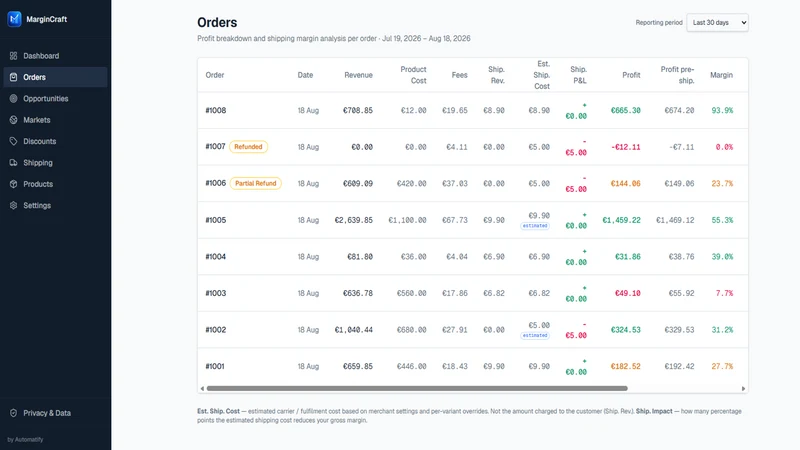Click profit pre-ship value €192.42

click(679, 366)
